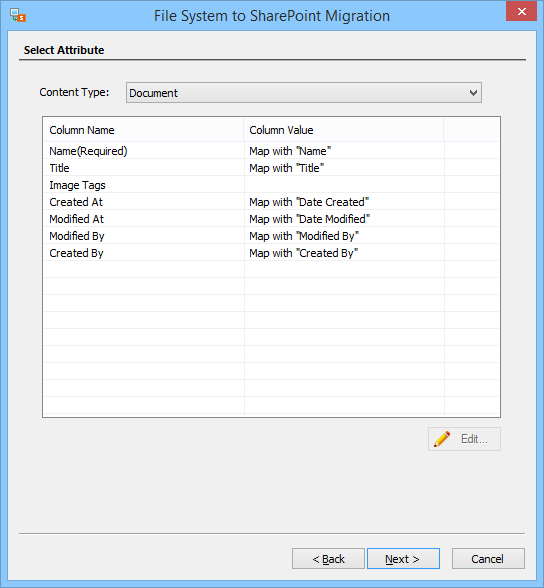Click the Map with "Created By" value
This screenshot has width=544, height=588.
(x=304, y=253)
